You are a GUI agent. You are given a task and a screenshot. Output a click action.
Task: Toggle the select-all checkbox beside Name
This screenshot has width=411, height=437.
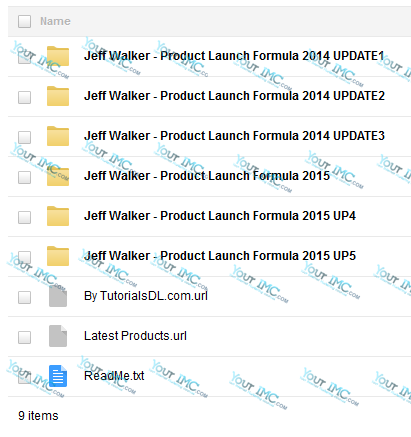[x=24, y=21]
